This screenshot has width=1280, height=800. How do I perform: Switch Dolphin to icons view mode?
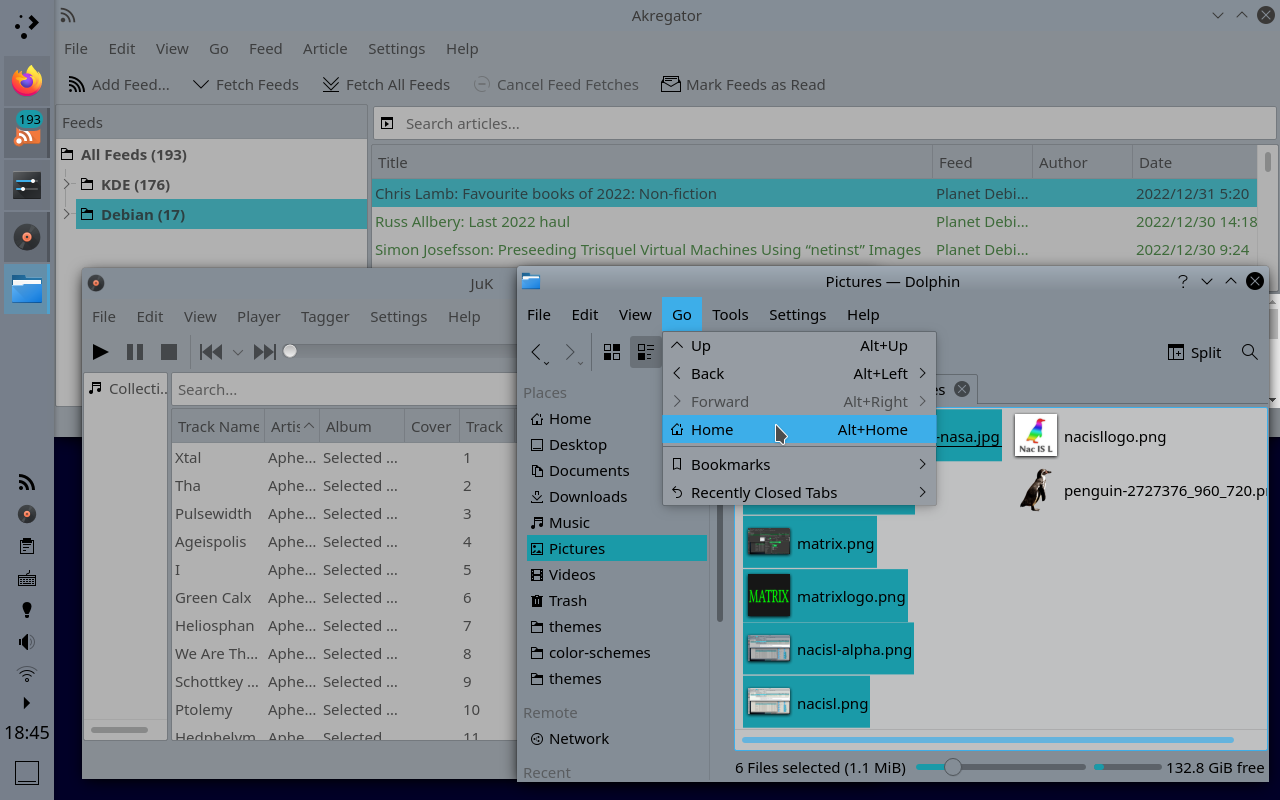click(612, 352)
